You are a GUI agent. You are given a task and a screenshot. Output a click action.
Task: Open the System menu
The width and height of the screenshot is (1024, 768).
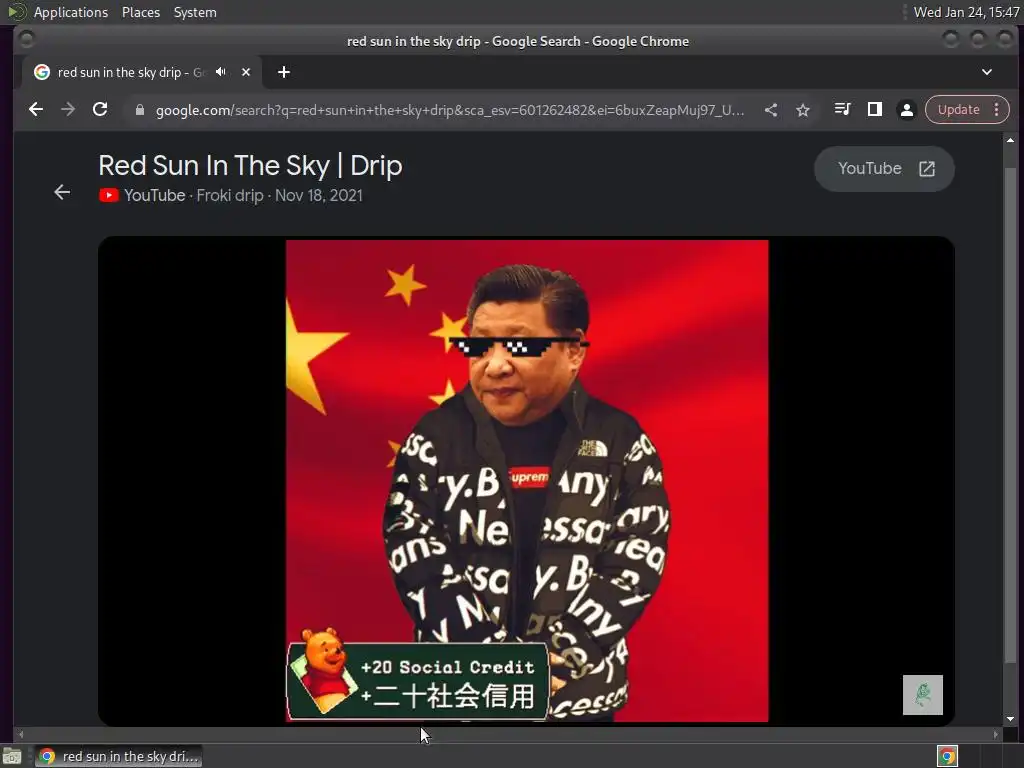[195, 12]
